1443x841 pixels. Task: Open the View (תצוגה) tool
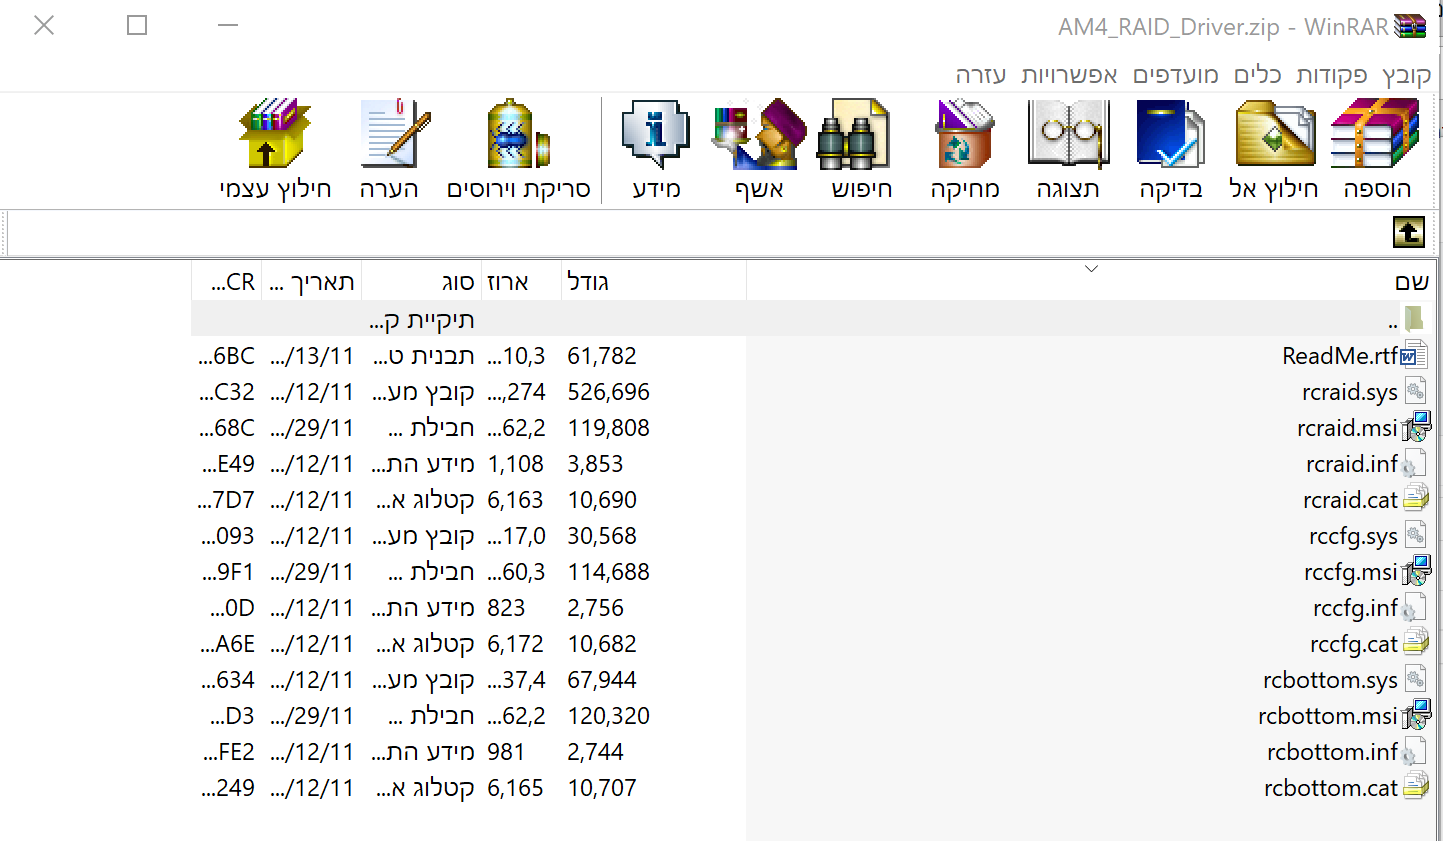click(1067, 150)
